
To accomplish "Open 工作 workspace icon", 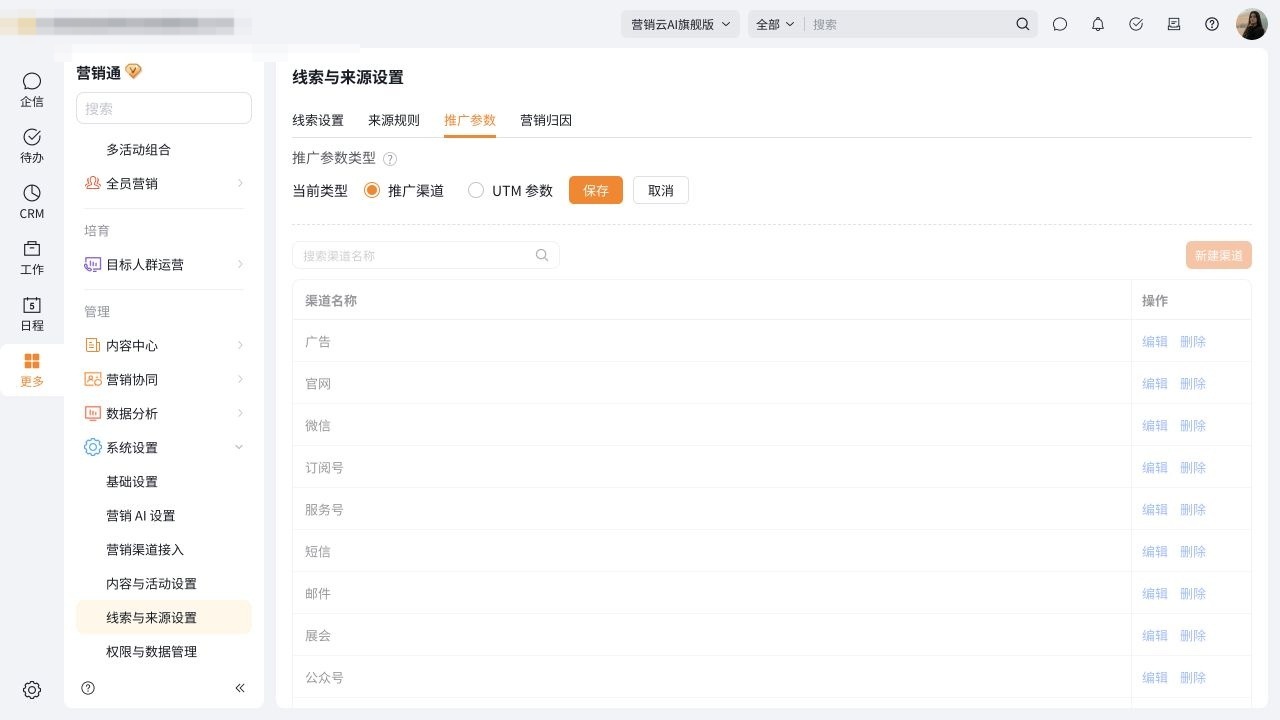I will click(32, 257).
